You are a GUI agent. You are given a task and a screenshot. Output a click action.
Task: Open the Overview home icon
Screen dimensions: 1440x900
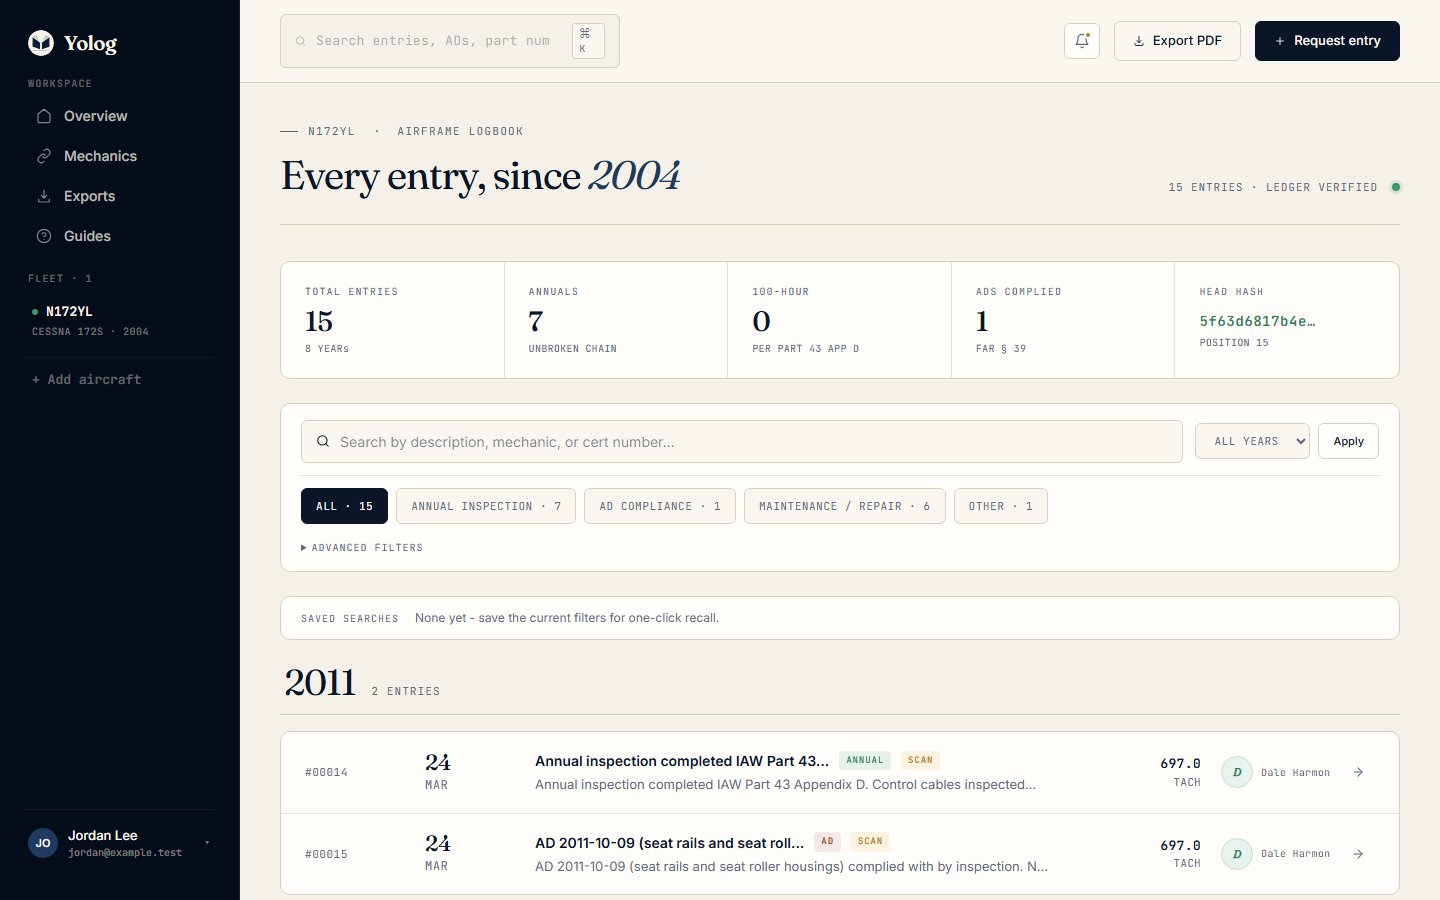coord(44,116)
